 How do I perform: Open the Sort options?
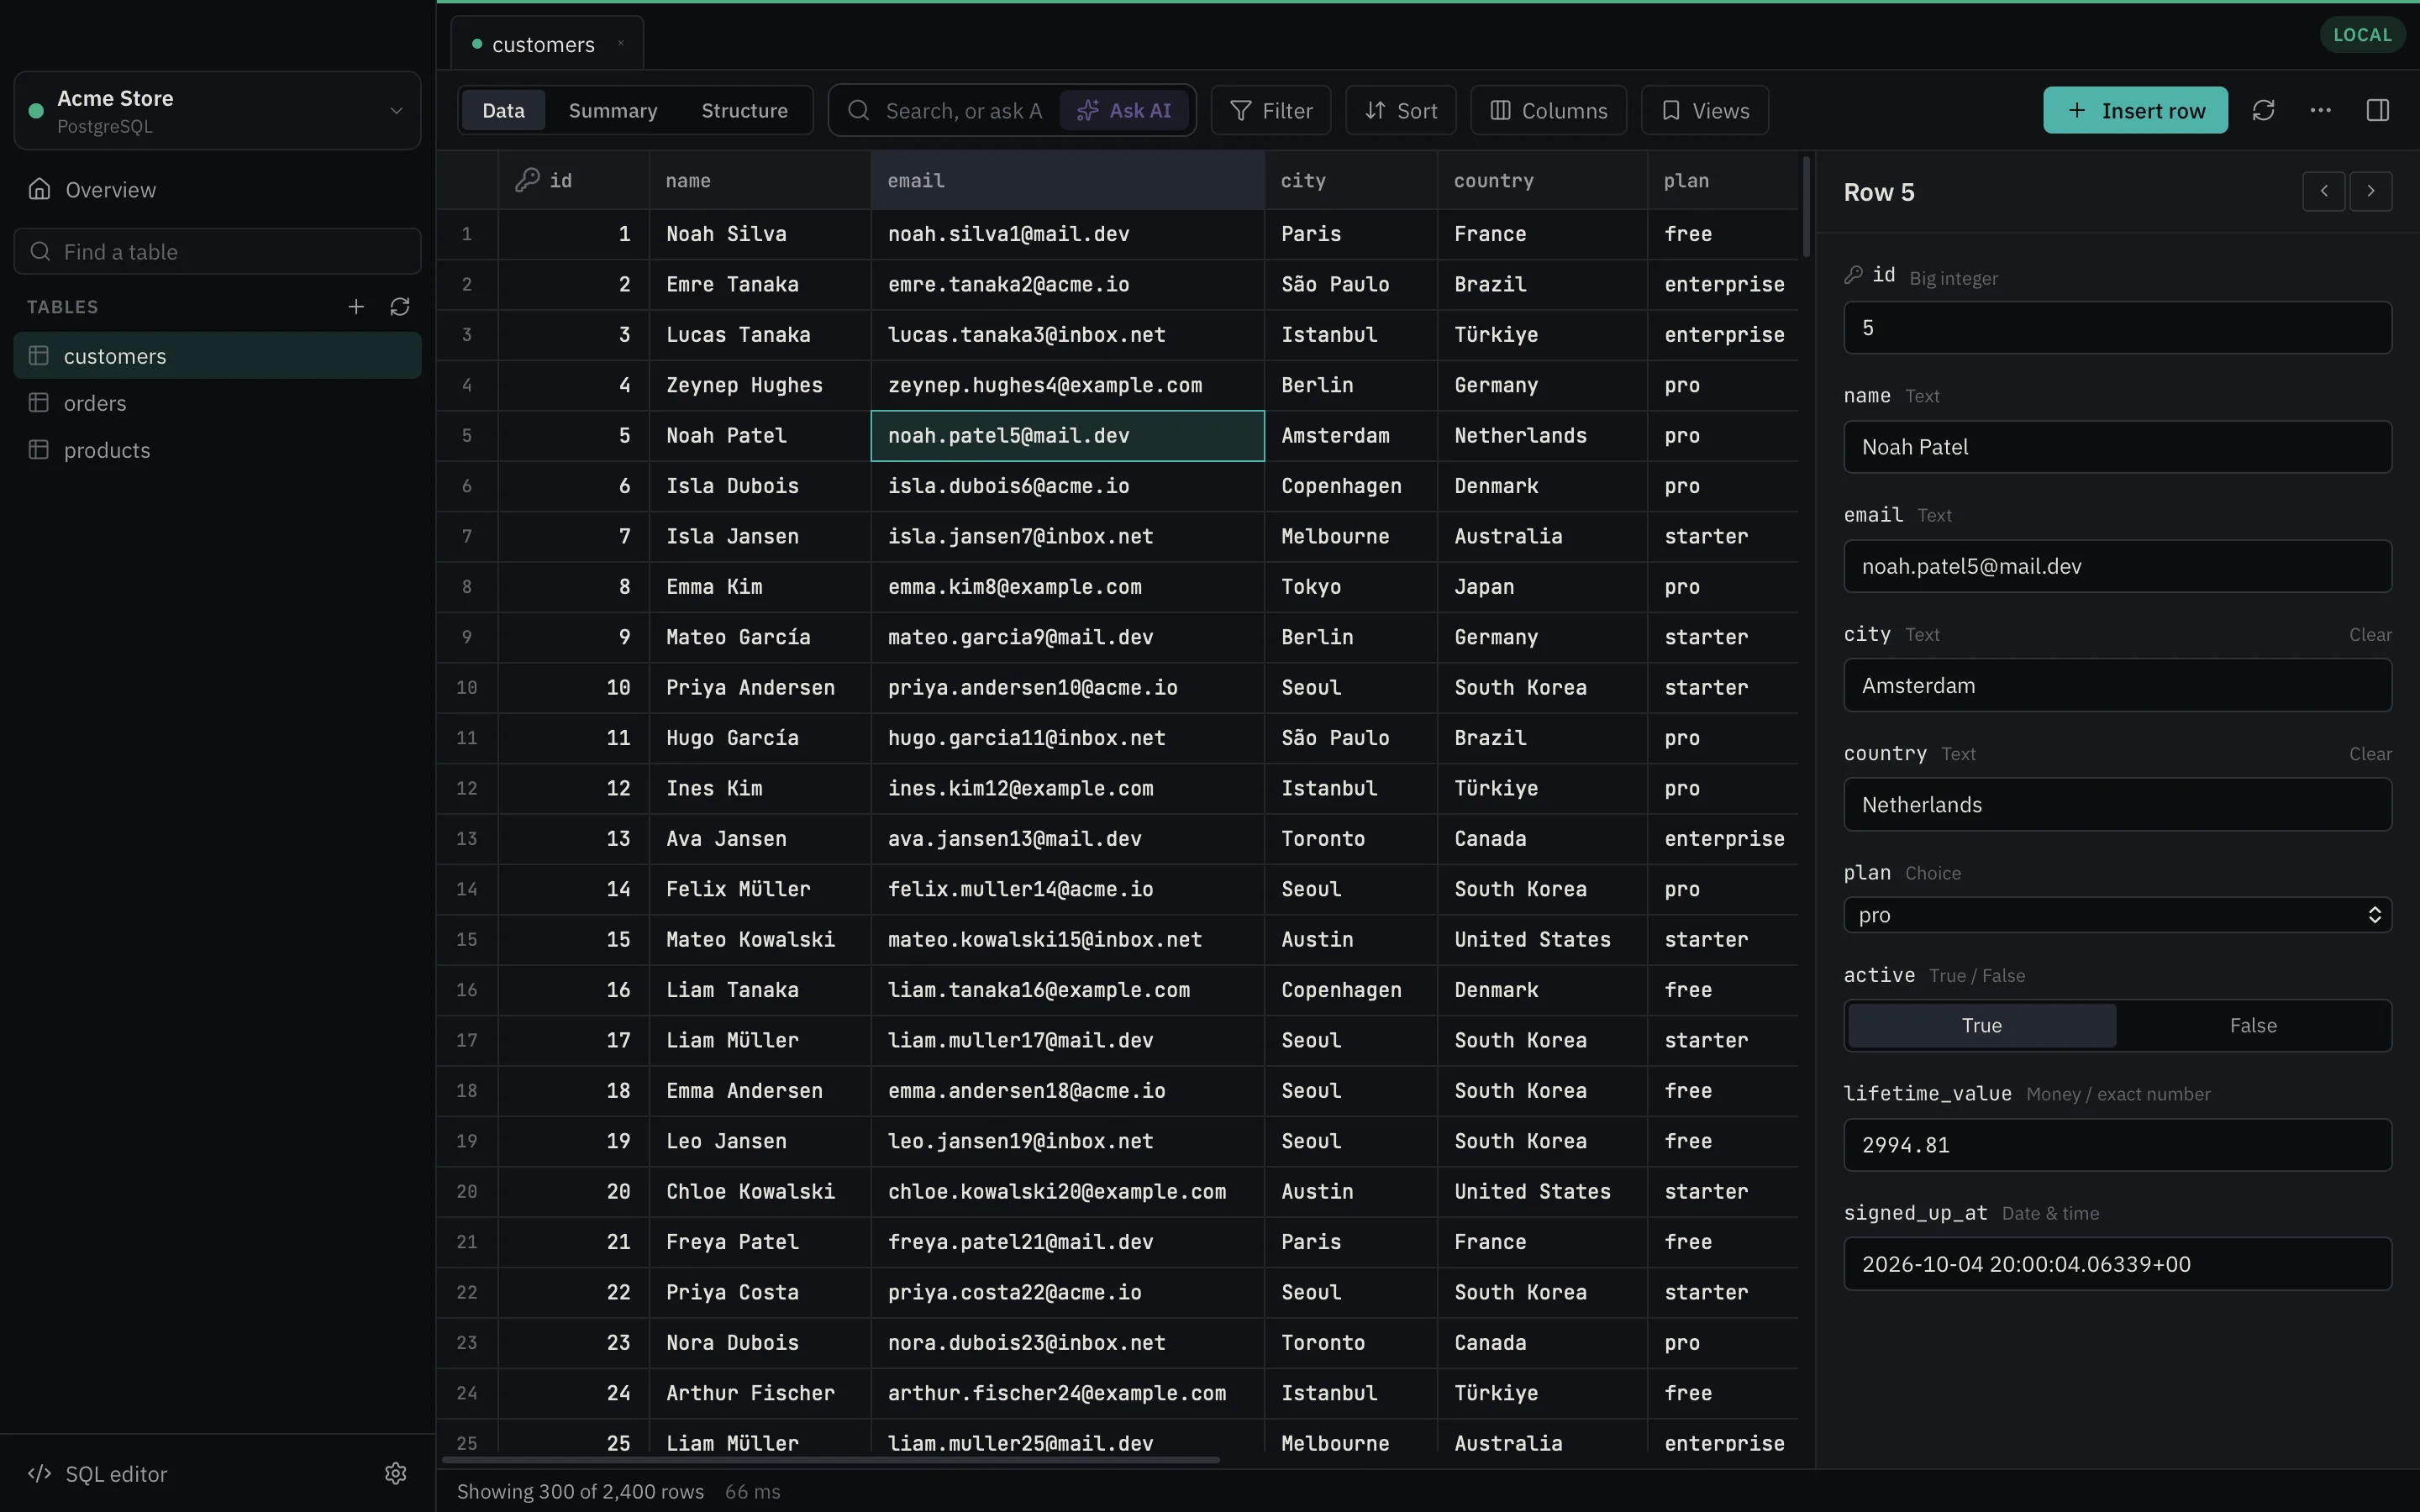click(1401, 110)
